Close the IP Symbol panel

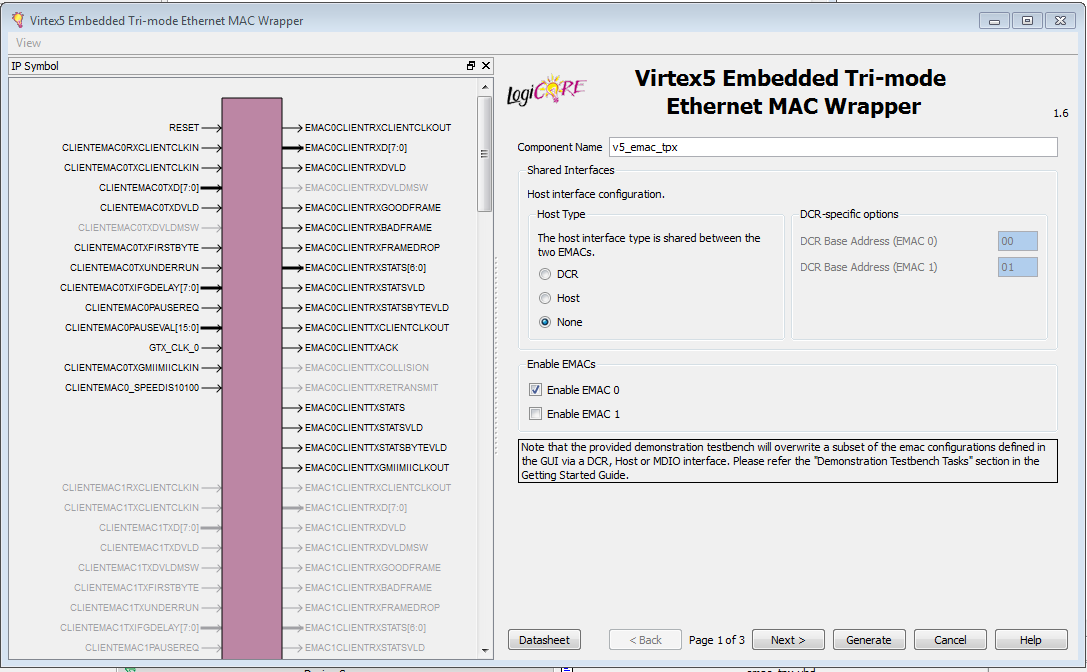click(486, 66)
